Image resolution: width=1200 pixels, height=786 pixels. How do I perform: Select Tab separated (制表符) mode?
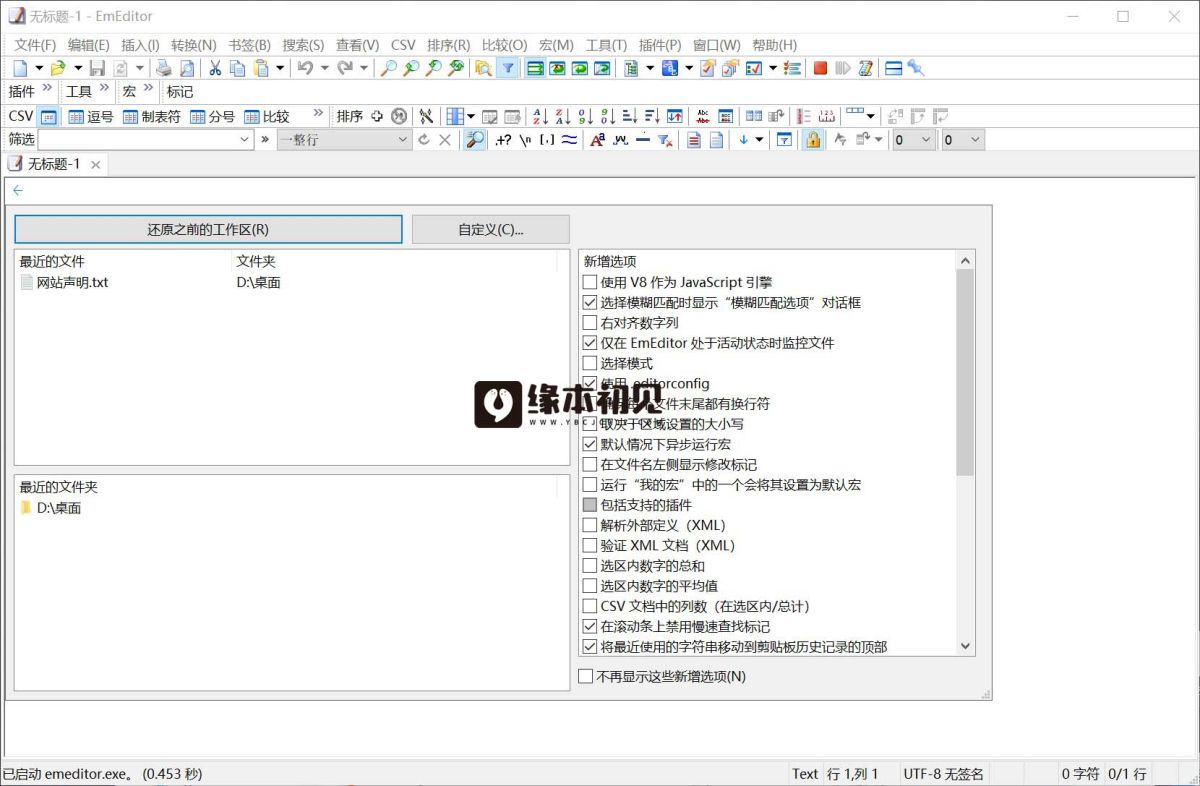click(152, 116)
